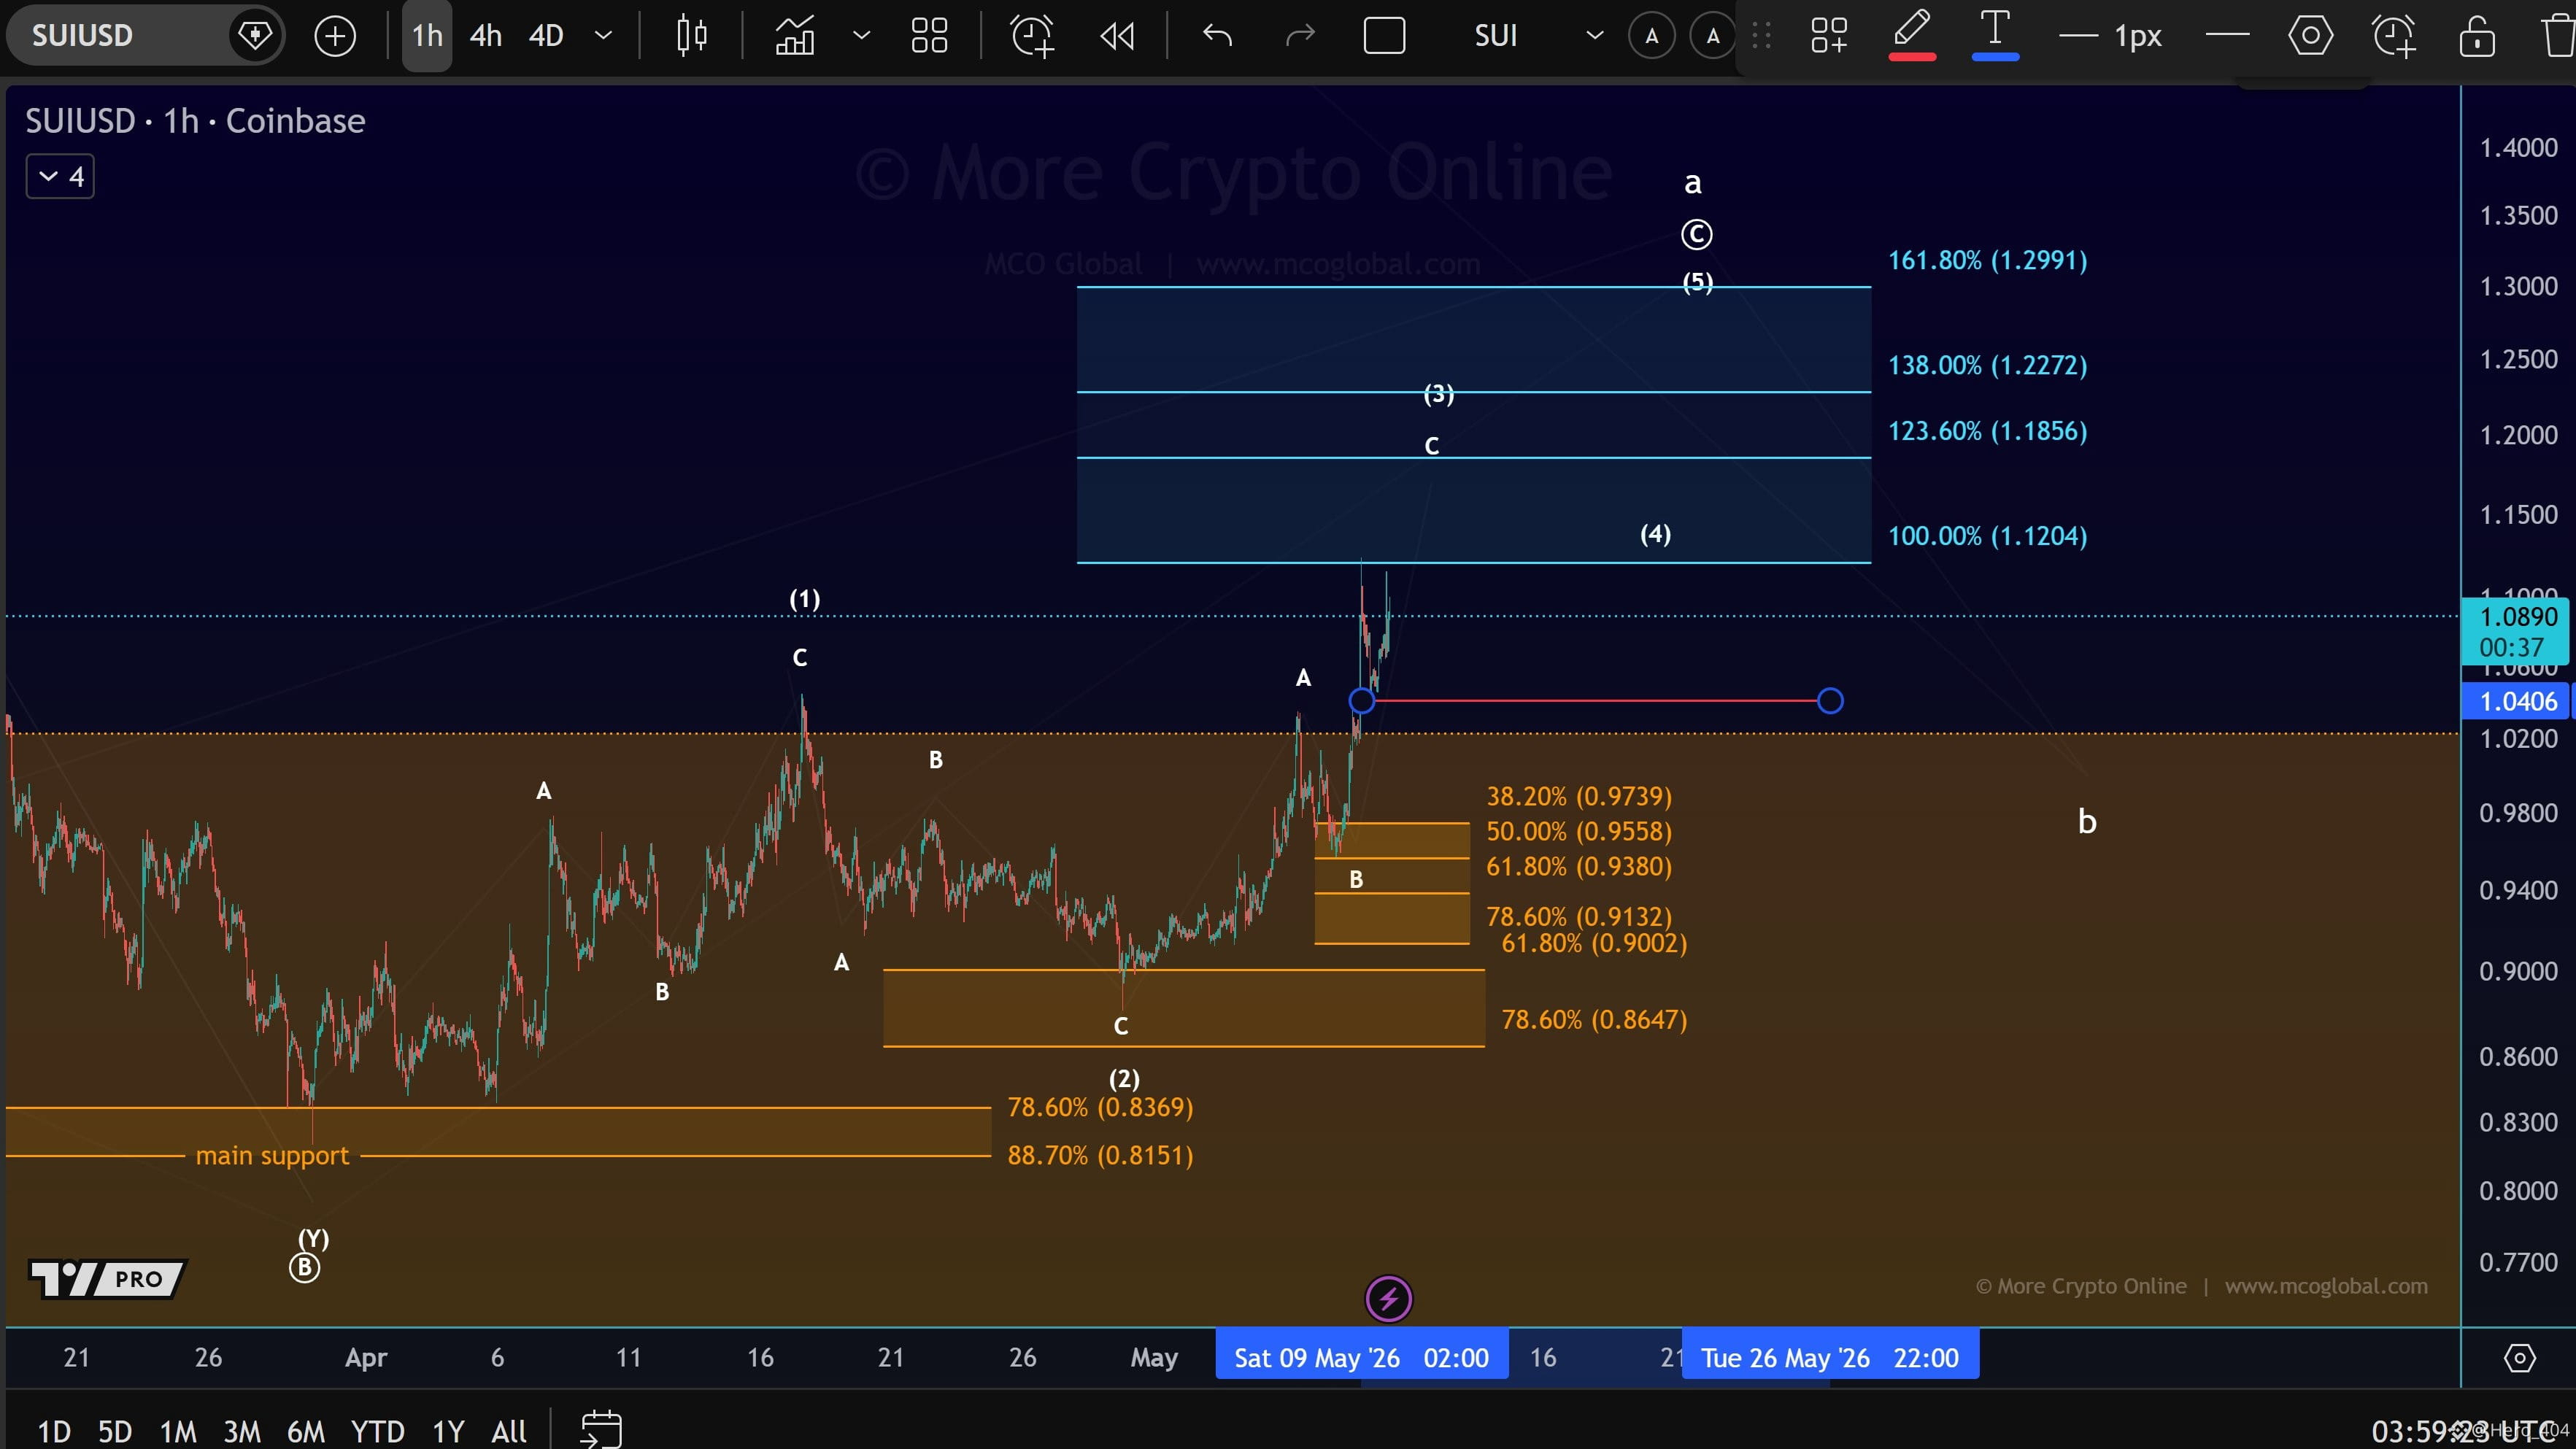Undo the last chart action
Screen dimensions: 2576x1449
1217,36
